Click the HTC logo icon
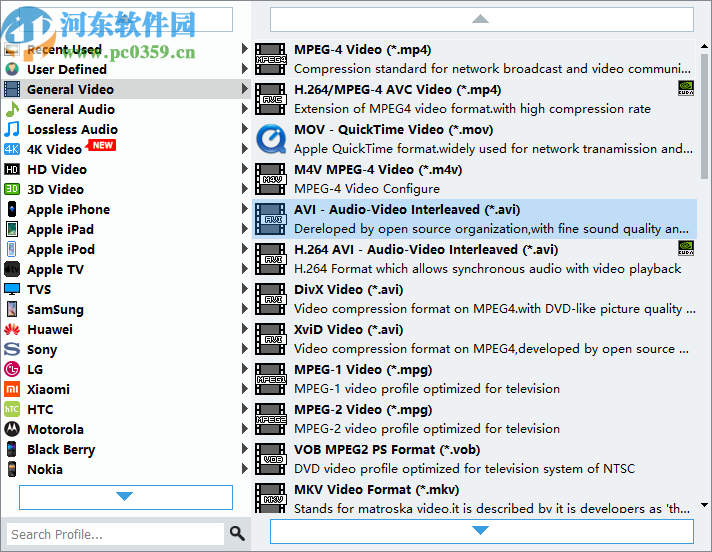This screenshot has height=552, width=712. [12, 409]
